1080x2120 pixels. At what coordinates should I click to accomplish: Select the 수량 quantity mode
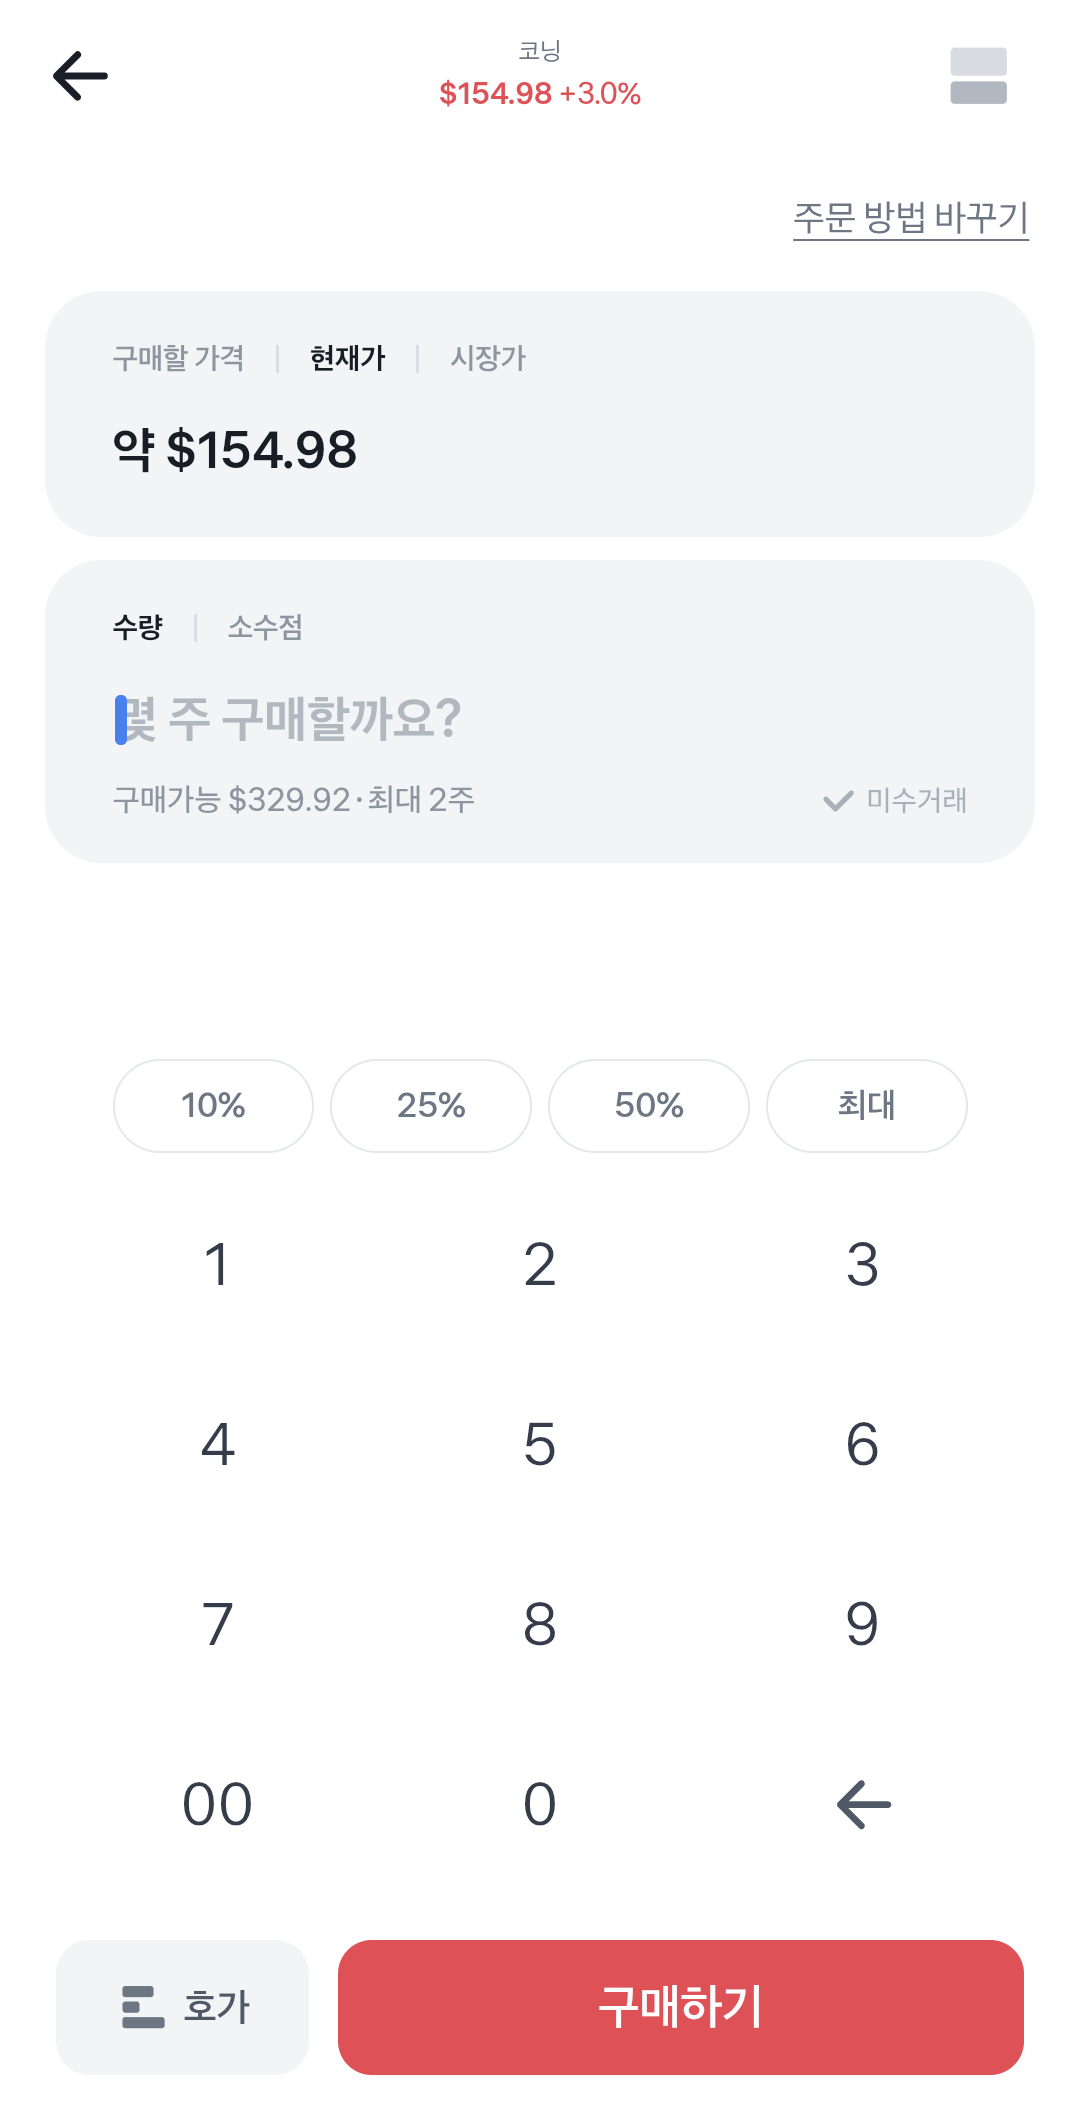138,627
